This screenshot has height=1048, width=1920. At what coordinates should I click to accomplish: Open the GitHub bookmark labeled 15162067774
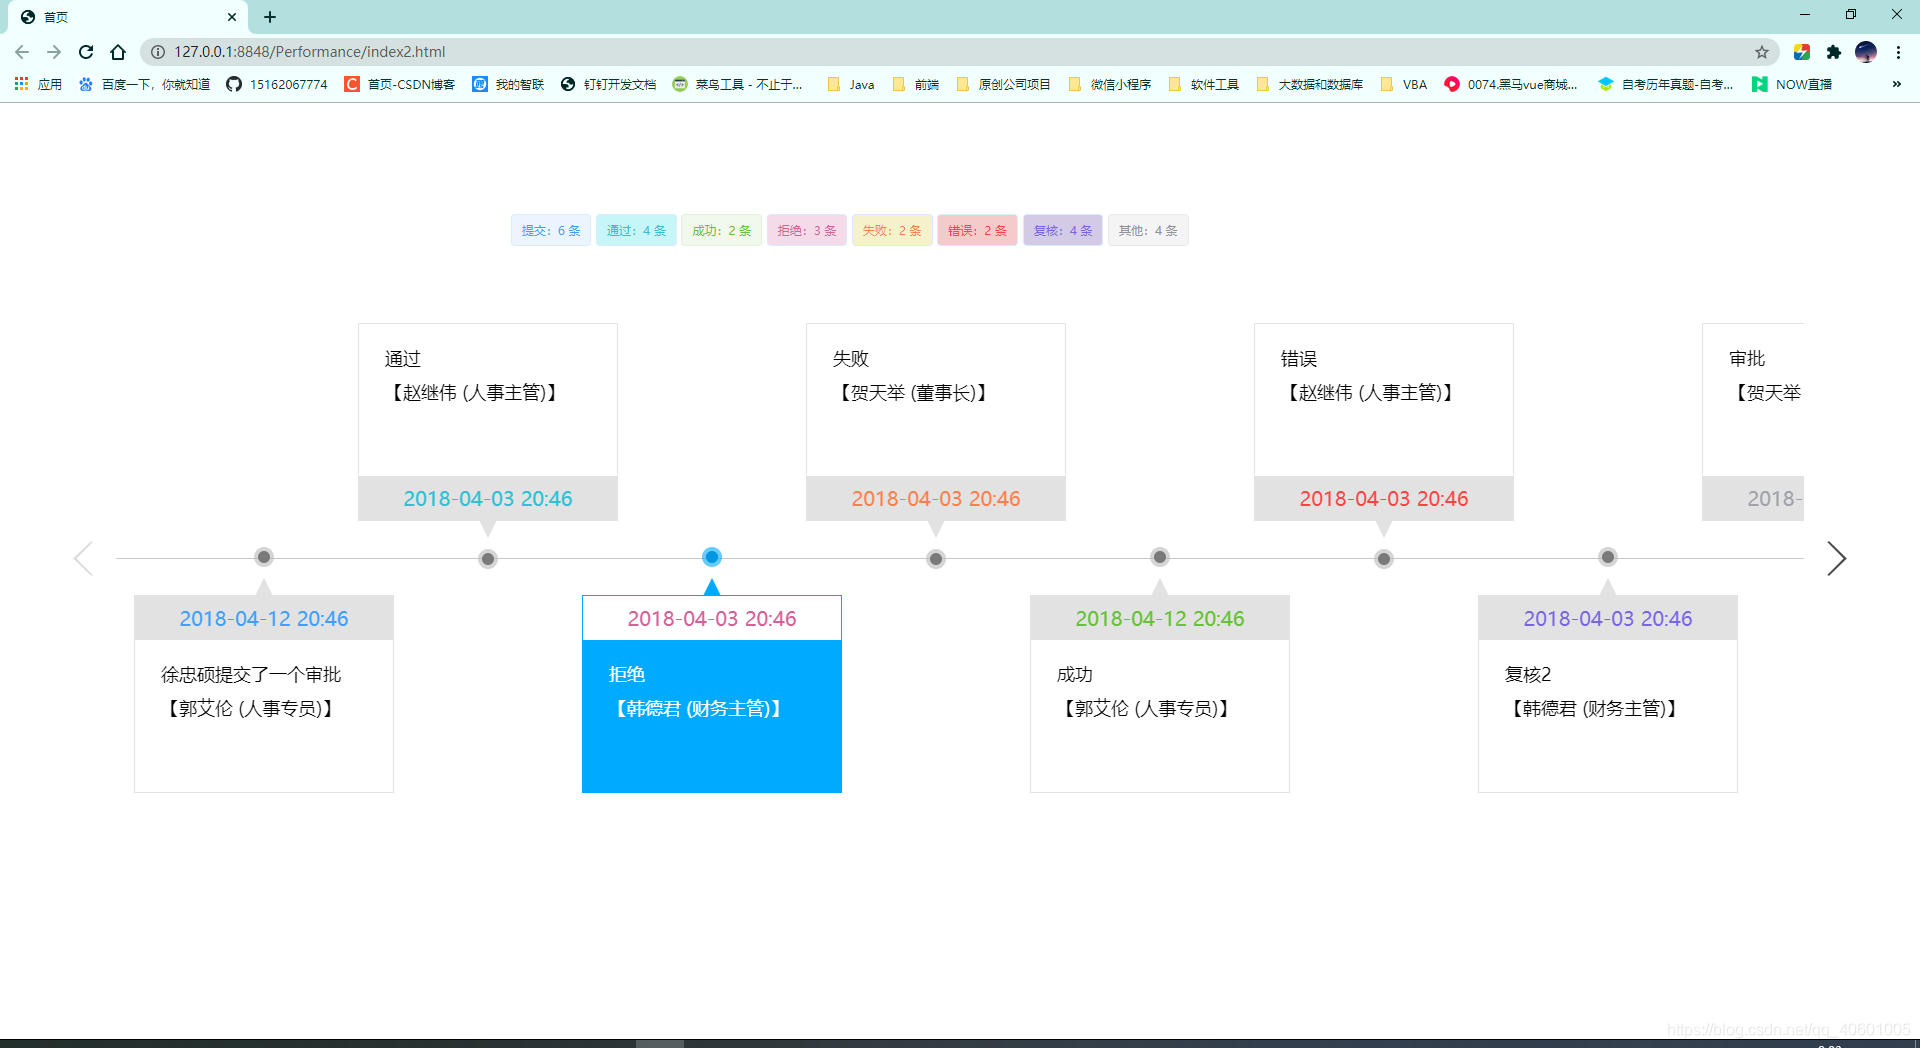[276, 84]
